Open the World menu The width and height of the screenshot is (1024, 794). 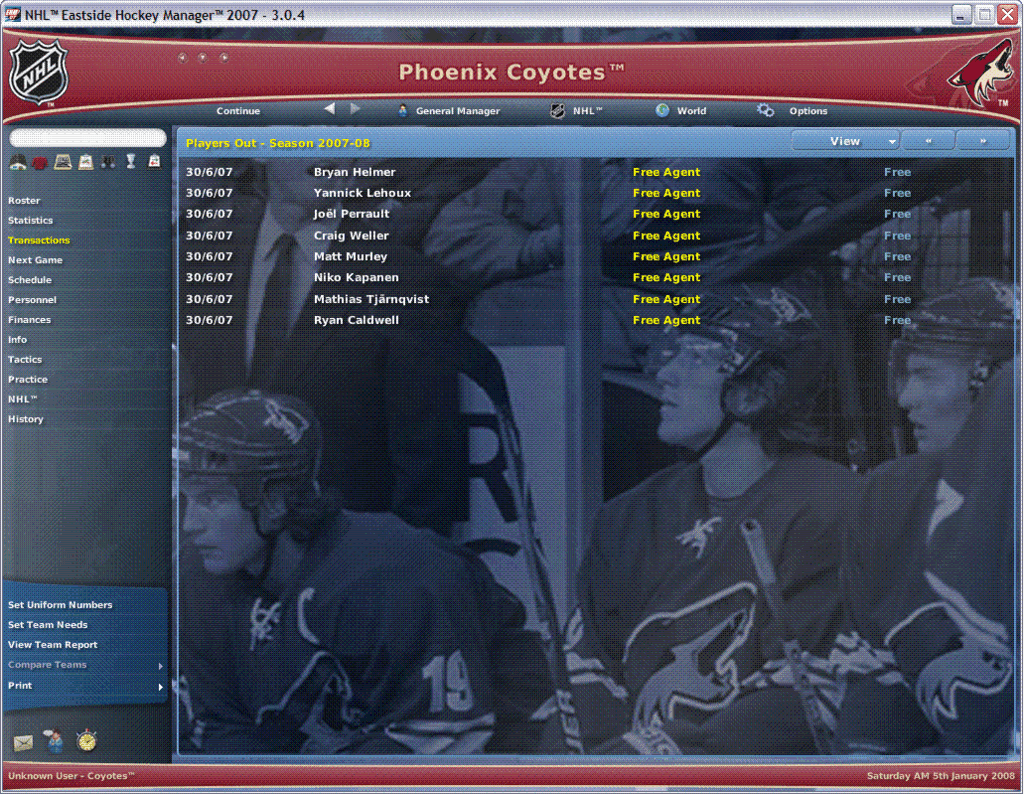[x=692, y=111]
